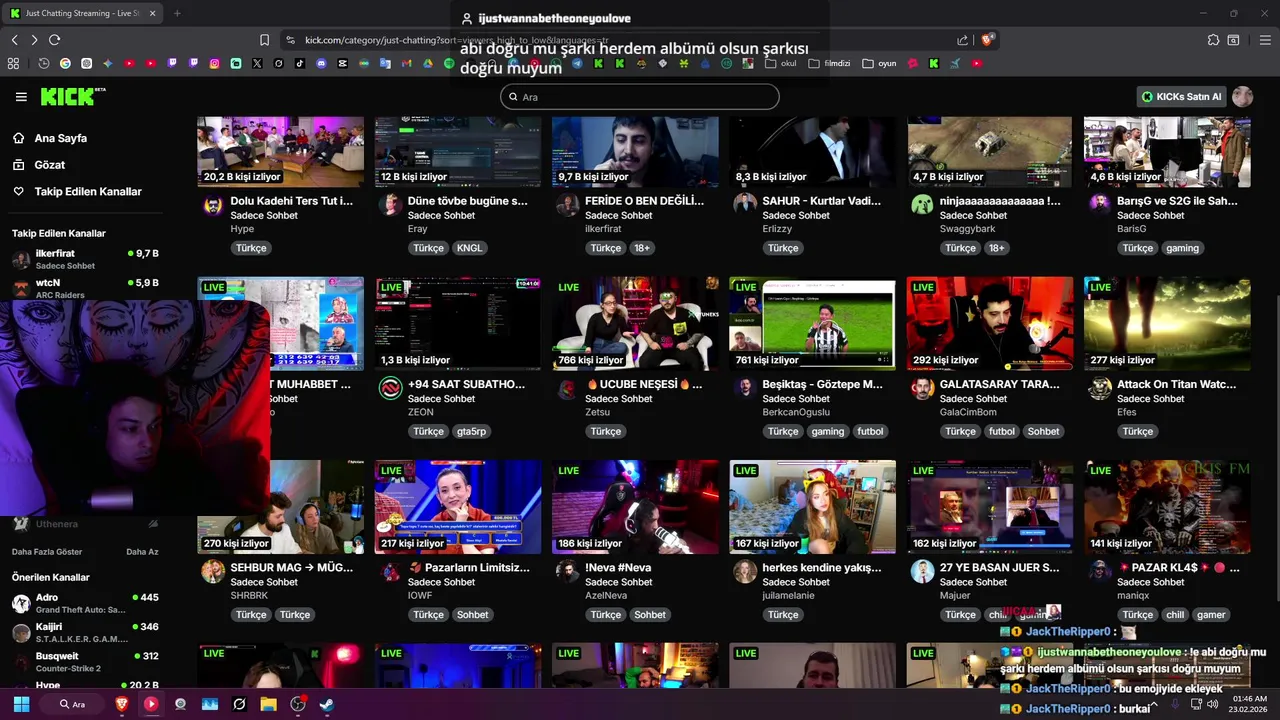Click Daha Fazla Göster
This screenshot has height=720, width=1280.
click(x=47, y=552)
